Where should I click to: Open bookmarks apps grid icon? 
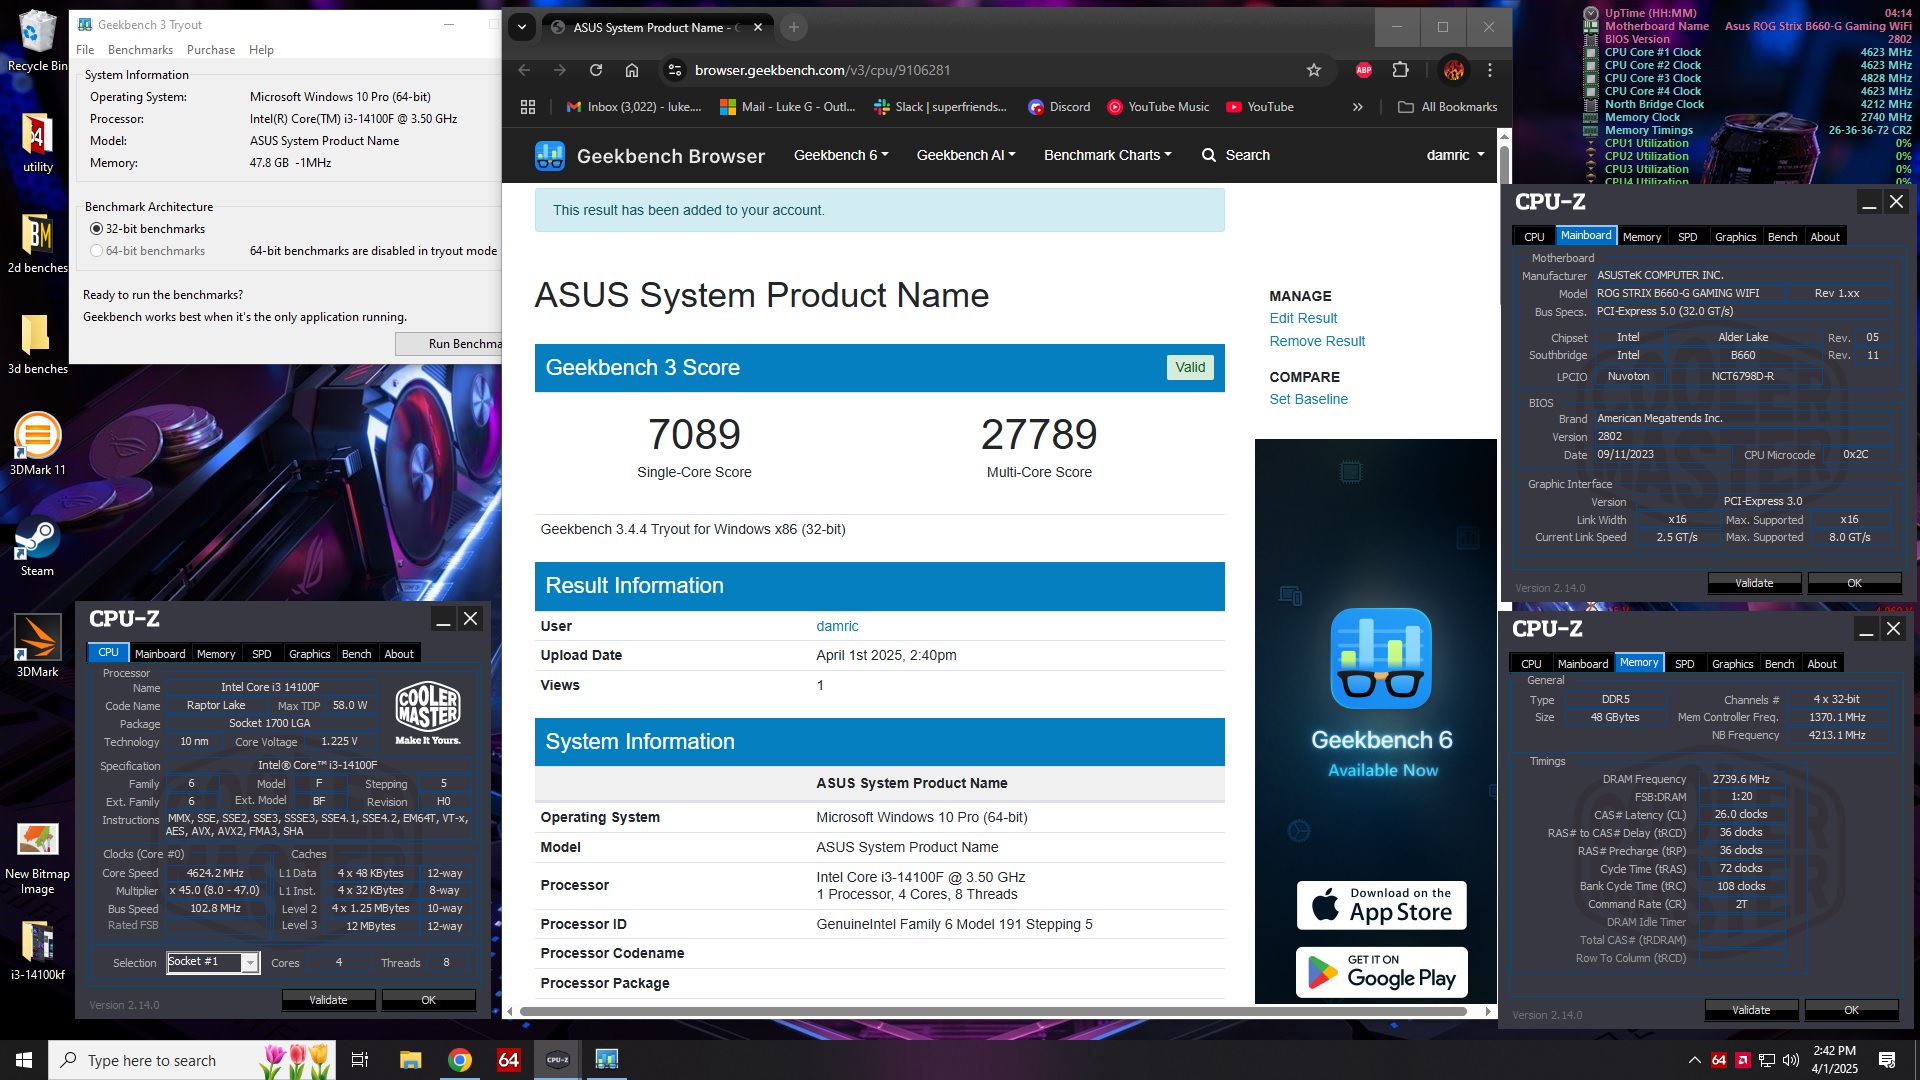pyautogui.click(x=528, y=107)
